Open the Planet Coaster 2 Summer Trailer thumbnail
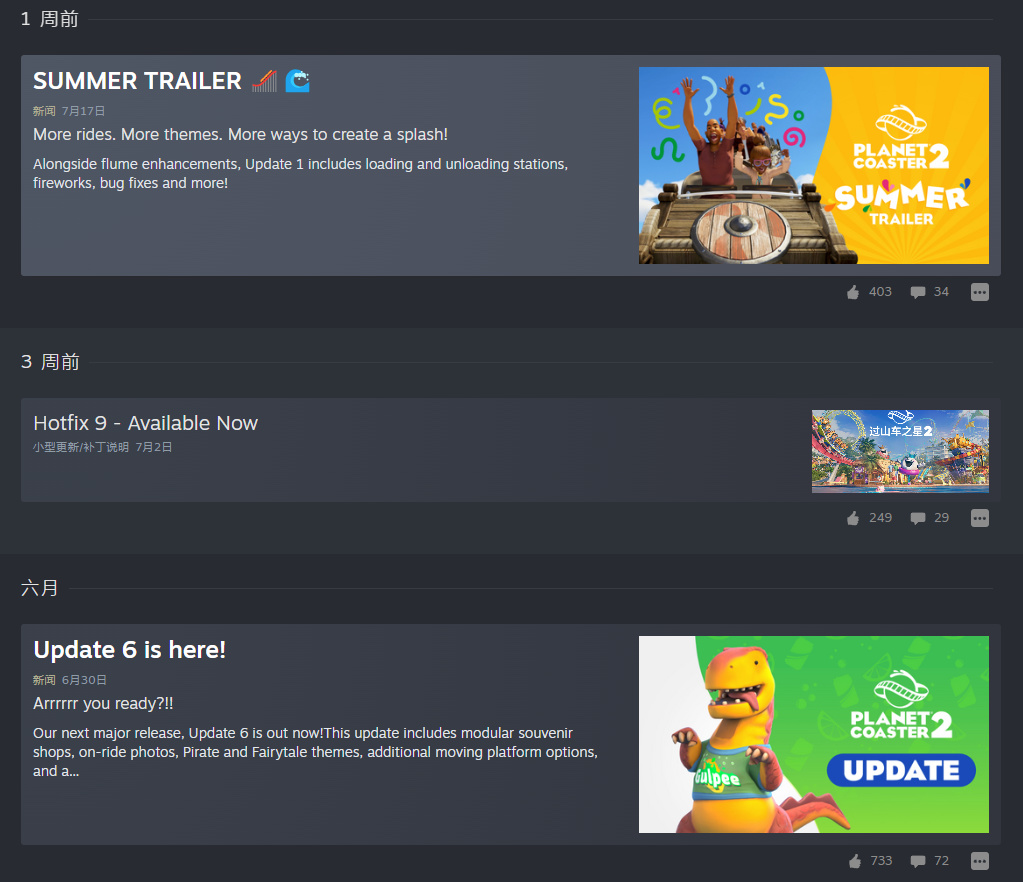The height and width of the screenshot is (882, 1023). [x=814, y=166]
